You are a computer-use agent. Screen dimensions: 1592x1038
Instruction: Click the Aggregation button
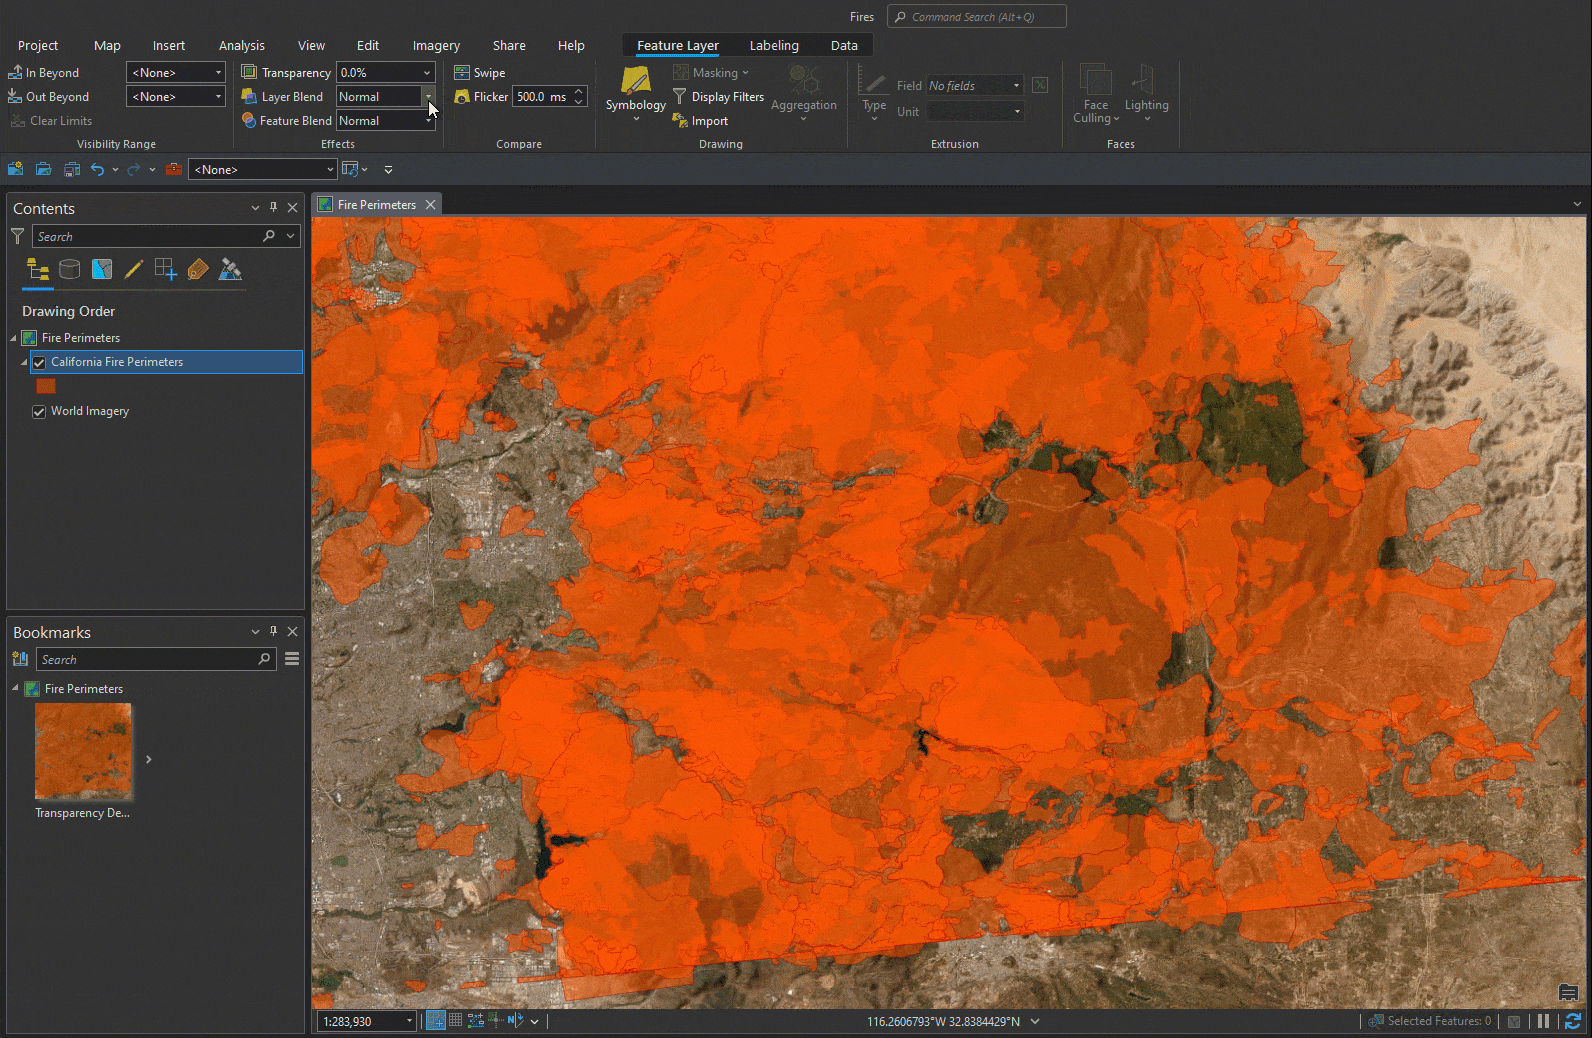pyautogui.click(x=803, y=94)
